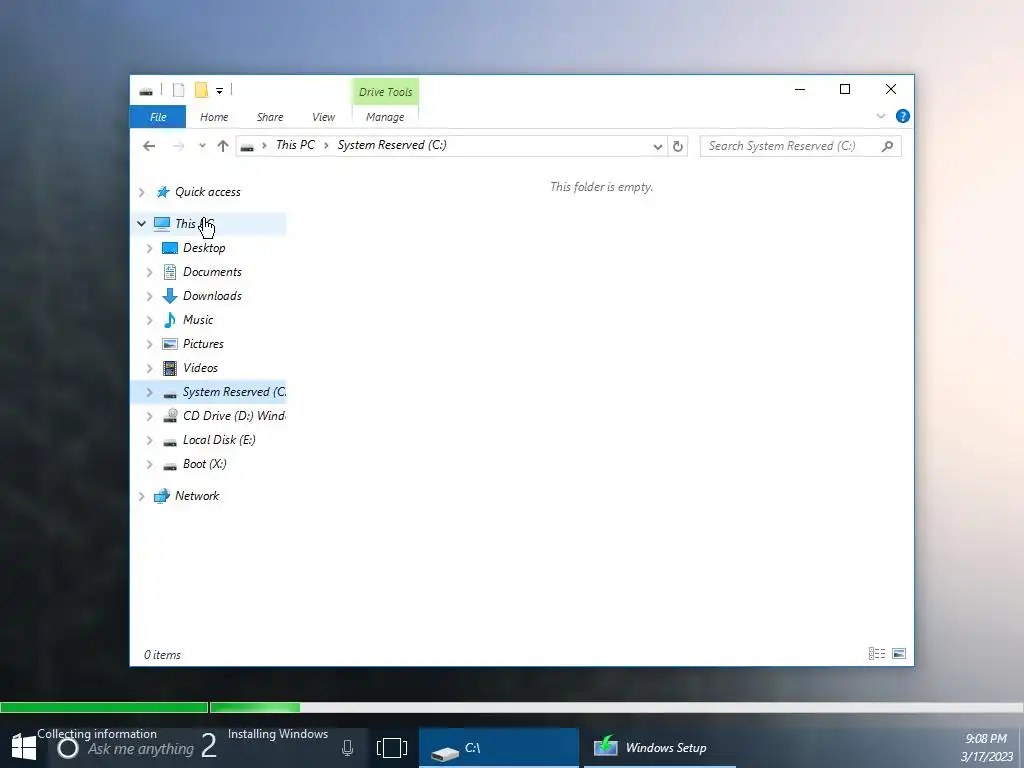Image resolution: width=1024 pixels, height=768 pixels.
Task: Open the Manage drive tools tab
Action: click(x=385, y=117)
